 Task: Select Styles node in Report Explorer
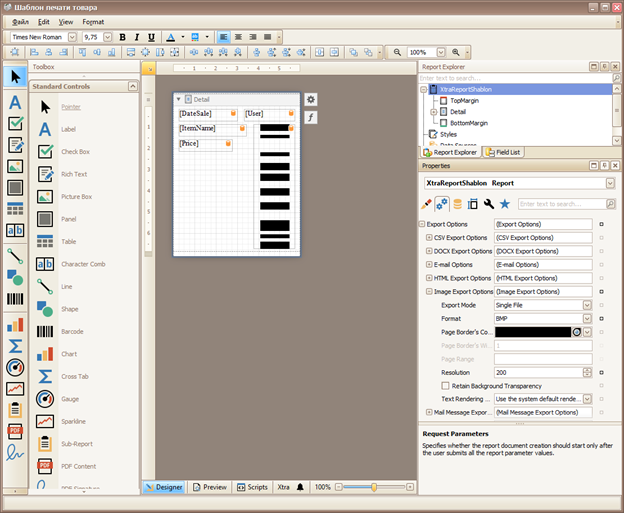[x=448, y=134]
